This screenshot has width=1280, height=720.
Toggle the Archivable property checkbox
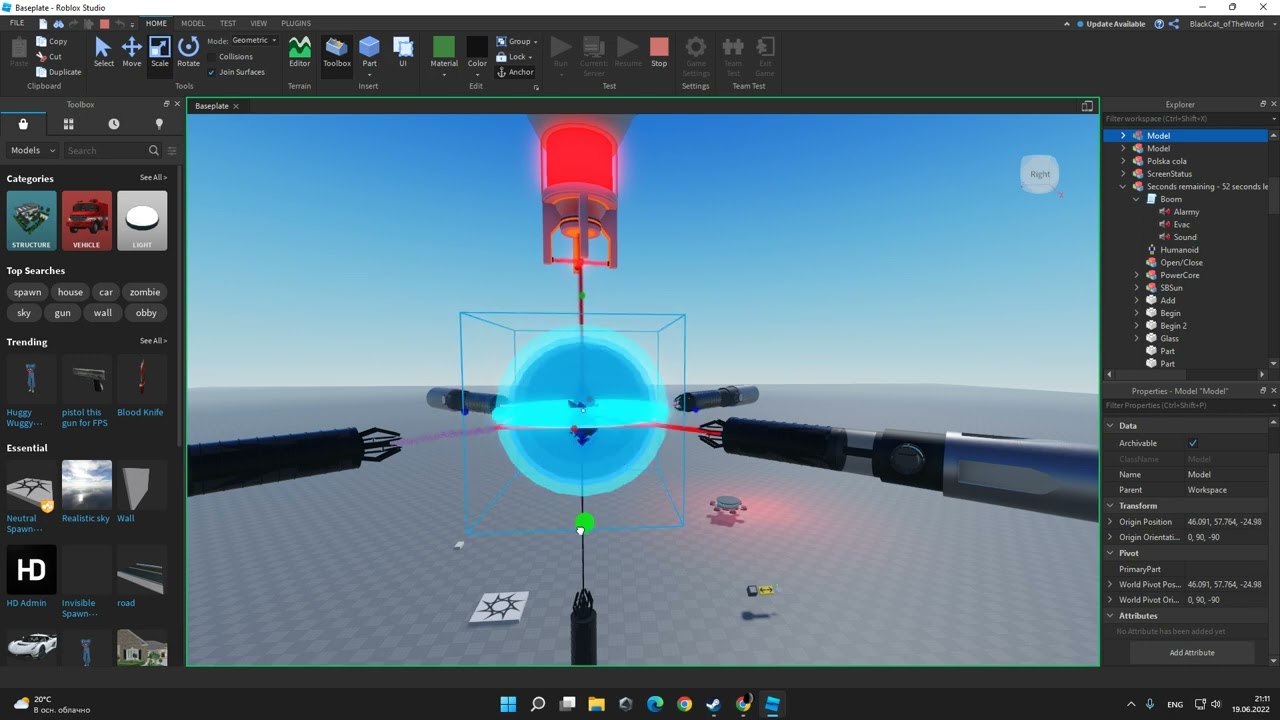point(1192,443)
